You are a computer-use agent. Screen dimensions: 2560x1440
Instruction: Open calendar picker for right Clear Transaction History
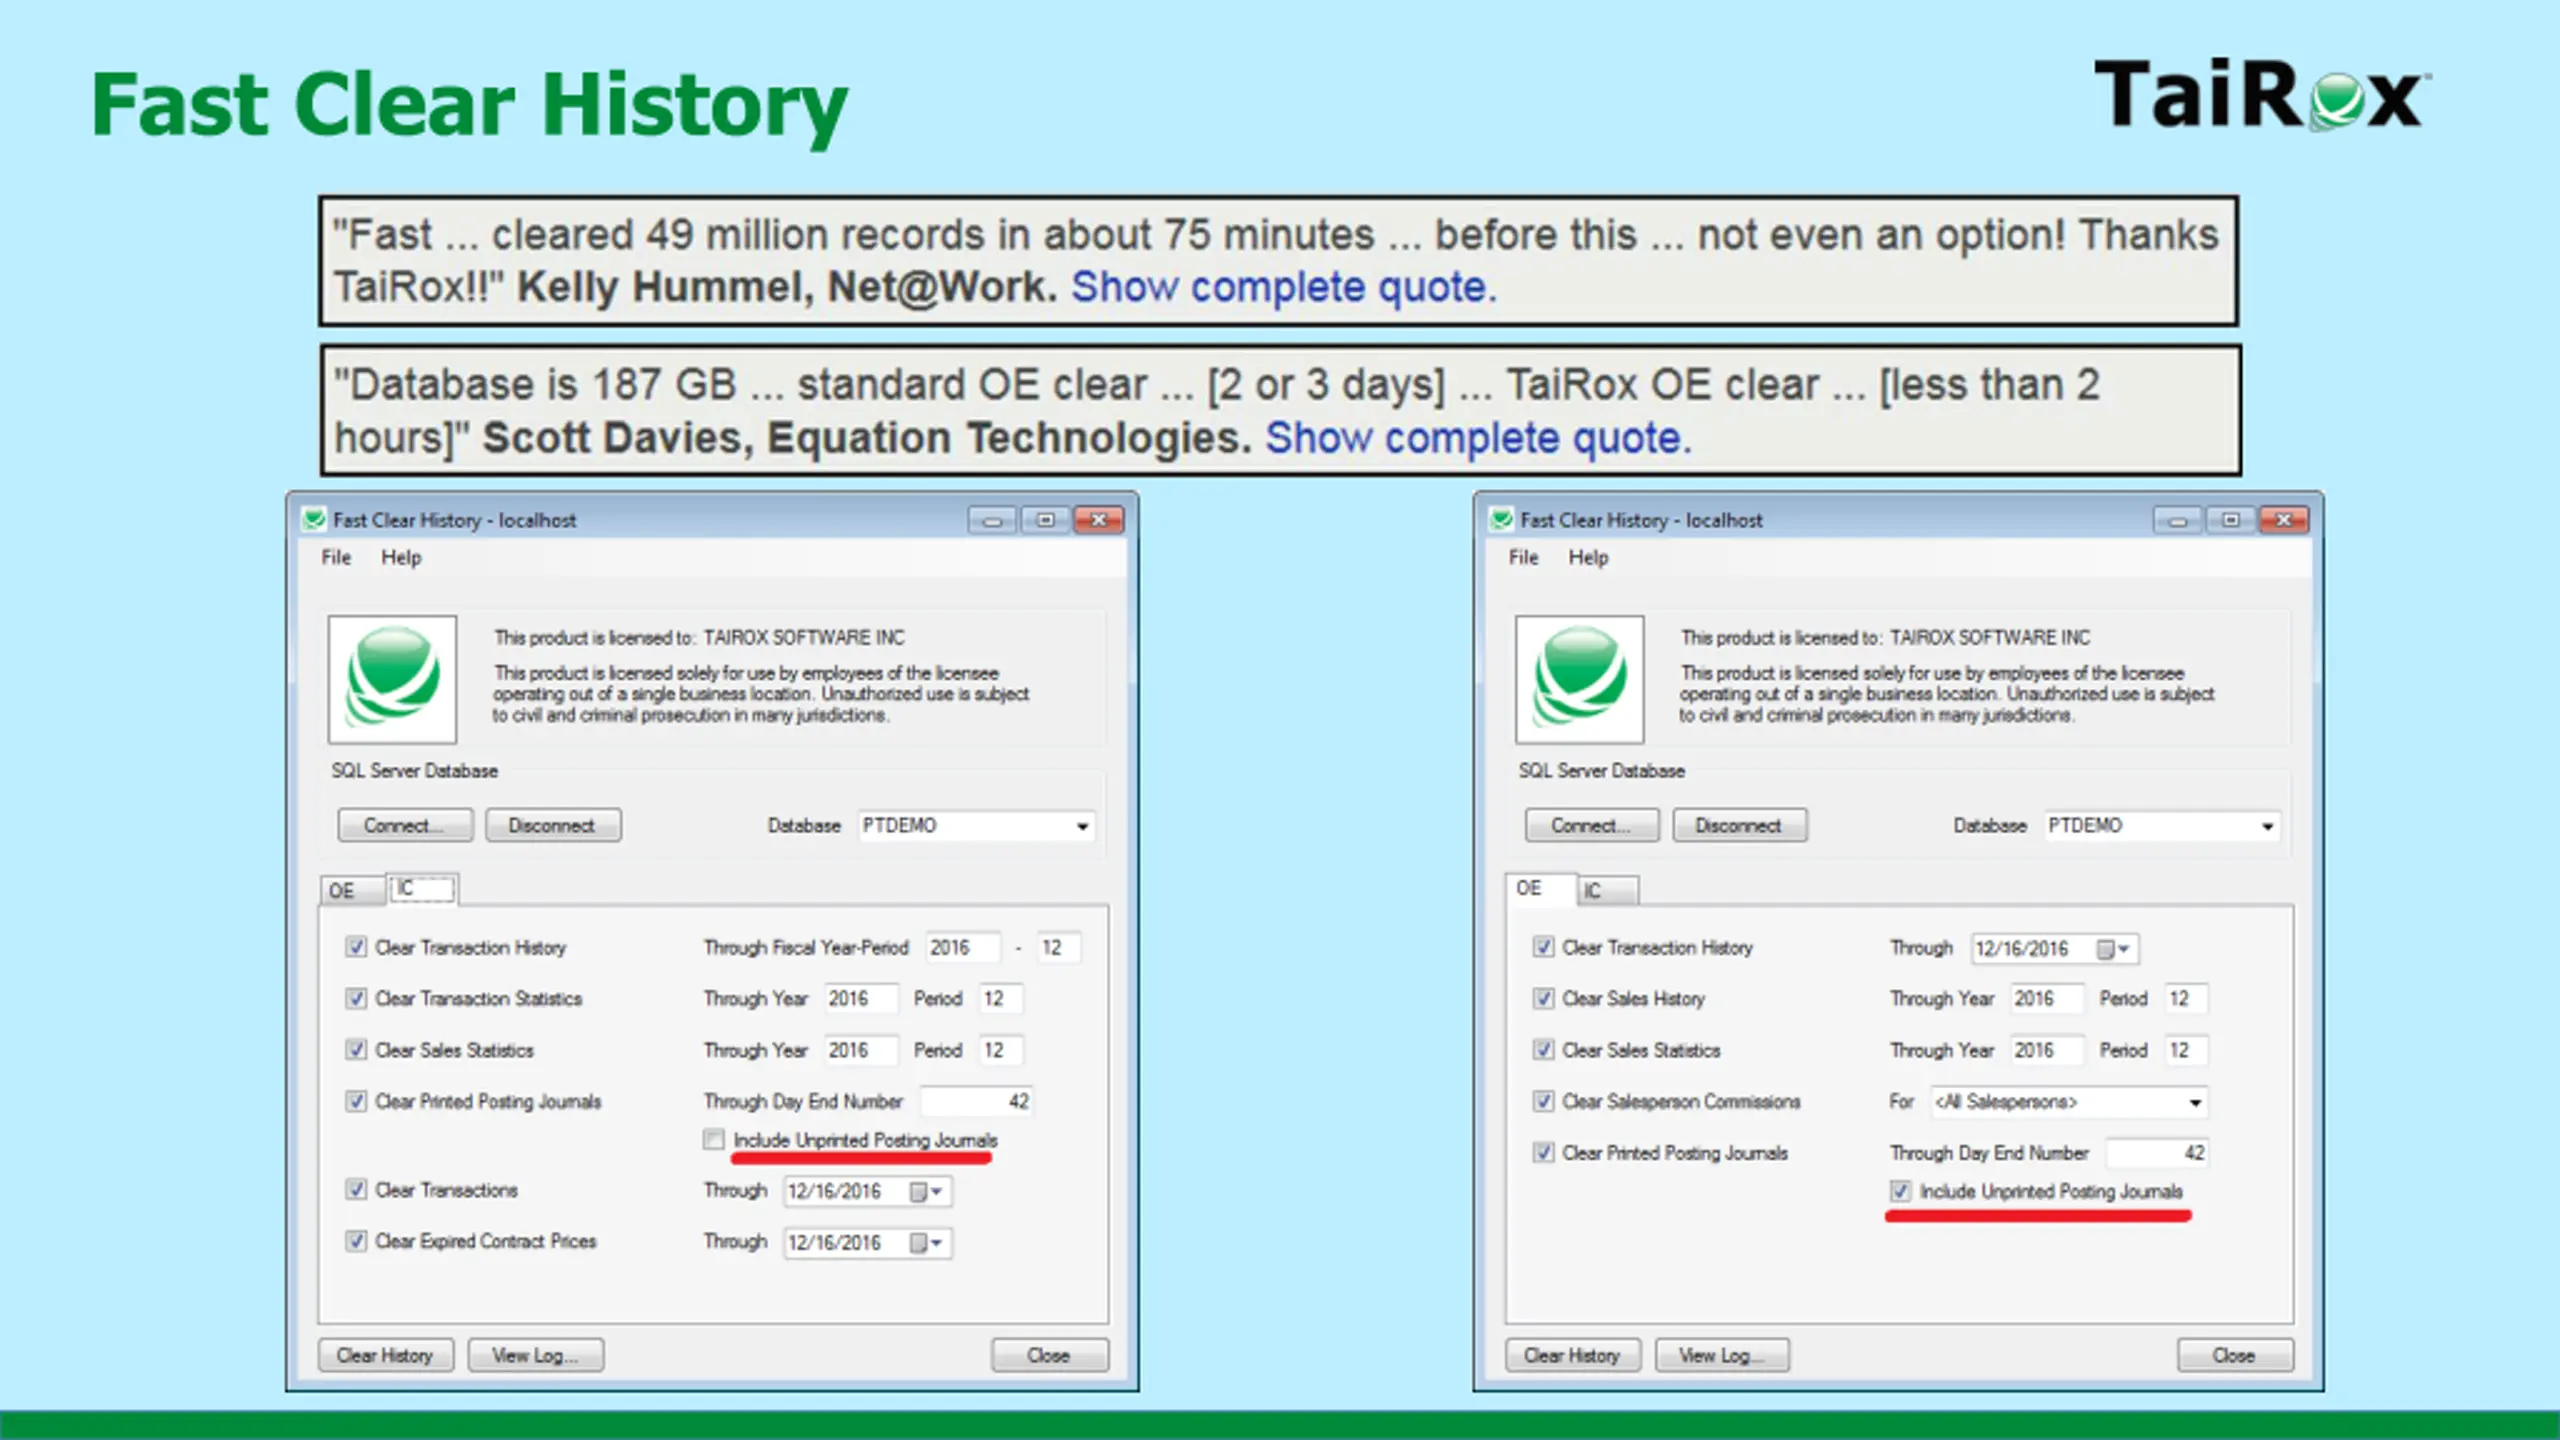(x=2112, y=949)
